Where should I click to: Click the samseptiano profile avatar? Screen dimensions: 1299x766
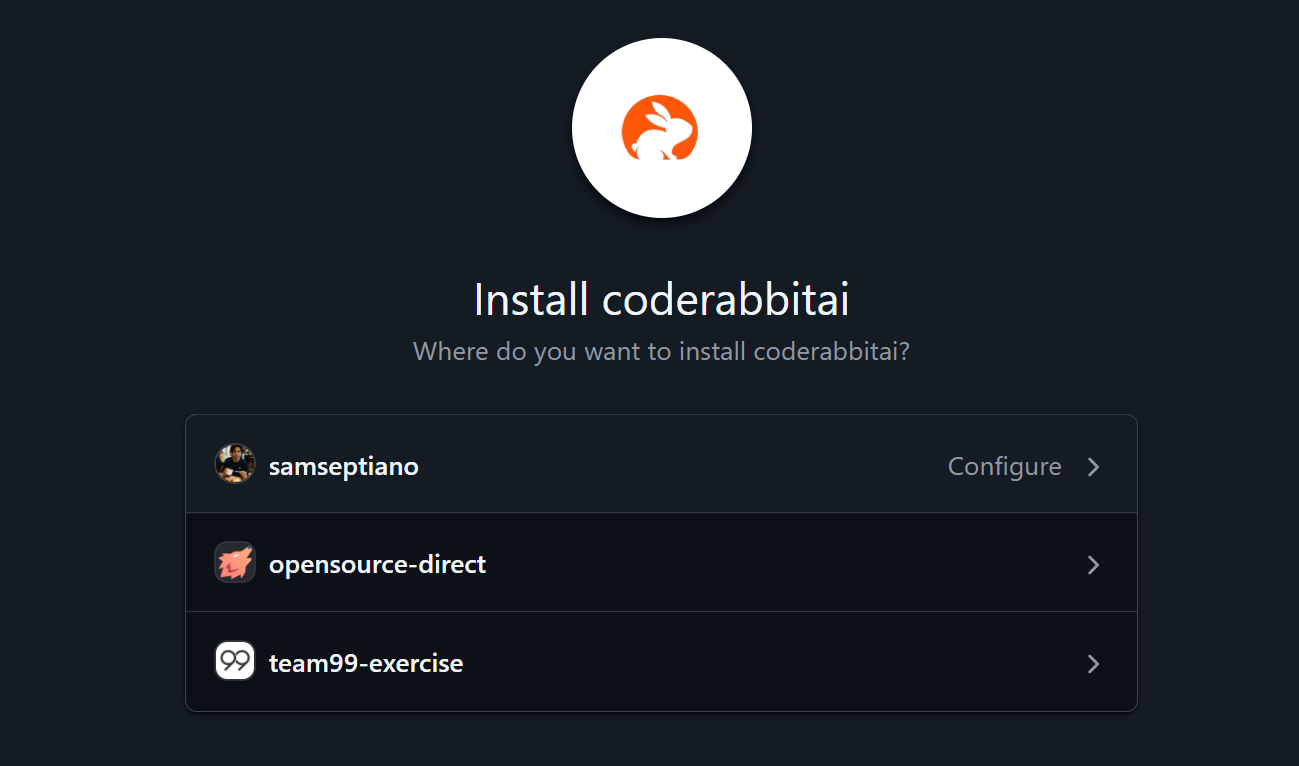pos(235,465)
